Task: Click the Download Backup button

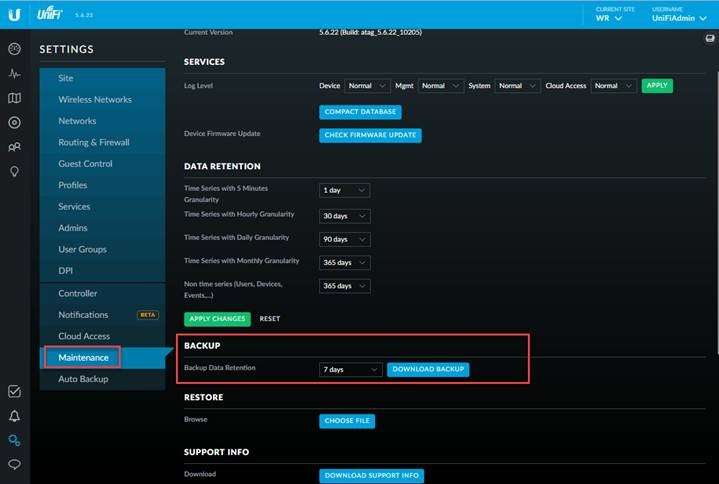Action: pyautogui.click(x=428, y=370)
